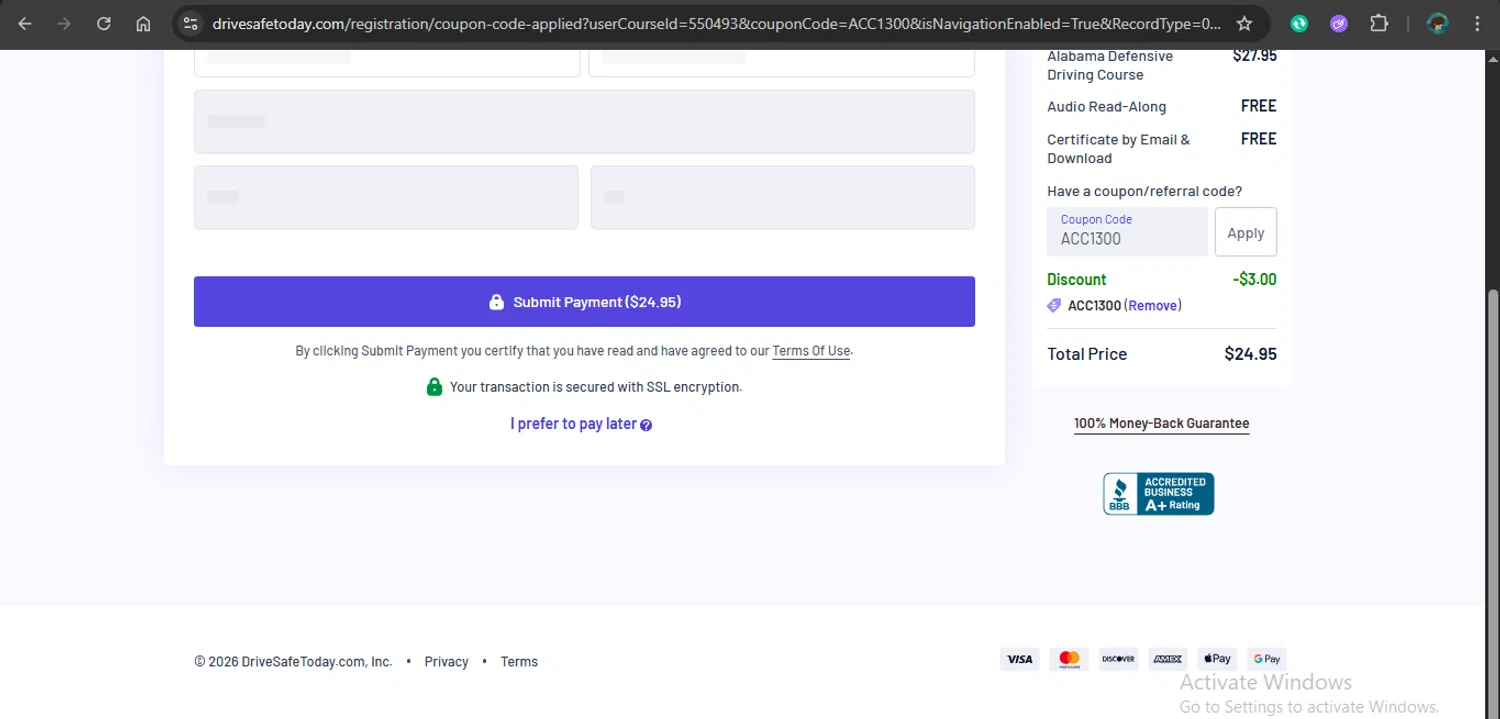Screen dimensions: 1500x719
Task: Click the Coupon Code input field
Action: tap(1127, 232)
